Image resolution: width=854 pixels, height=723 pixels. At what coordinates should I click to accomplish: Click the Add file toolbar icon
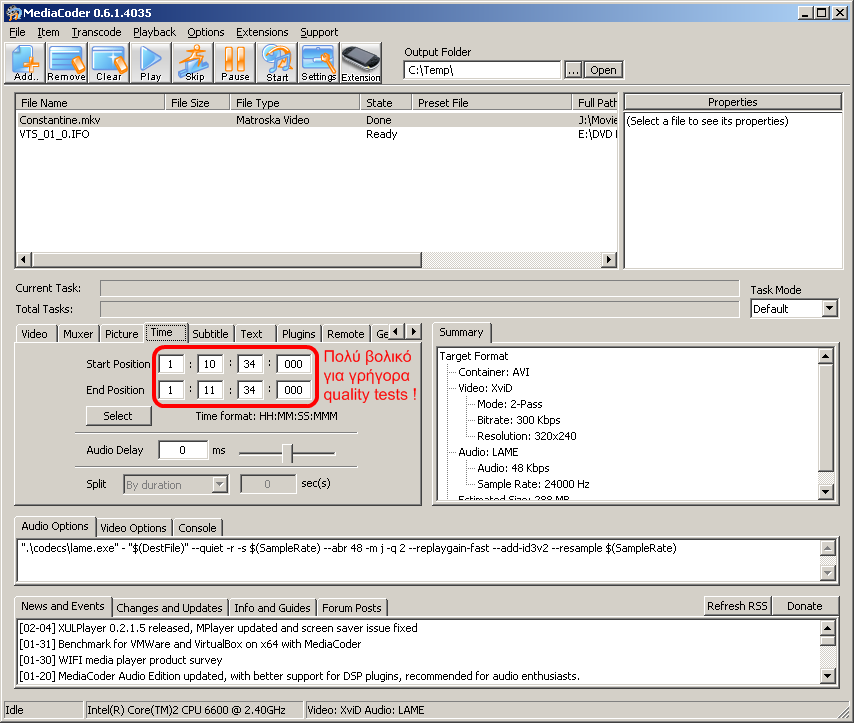(x=26, y=63)
